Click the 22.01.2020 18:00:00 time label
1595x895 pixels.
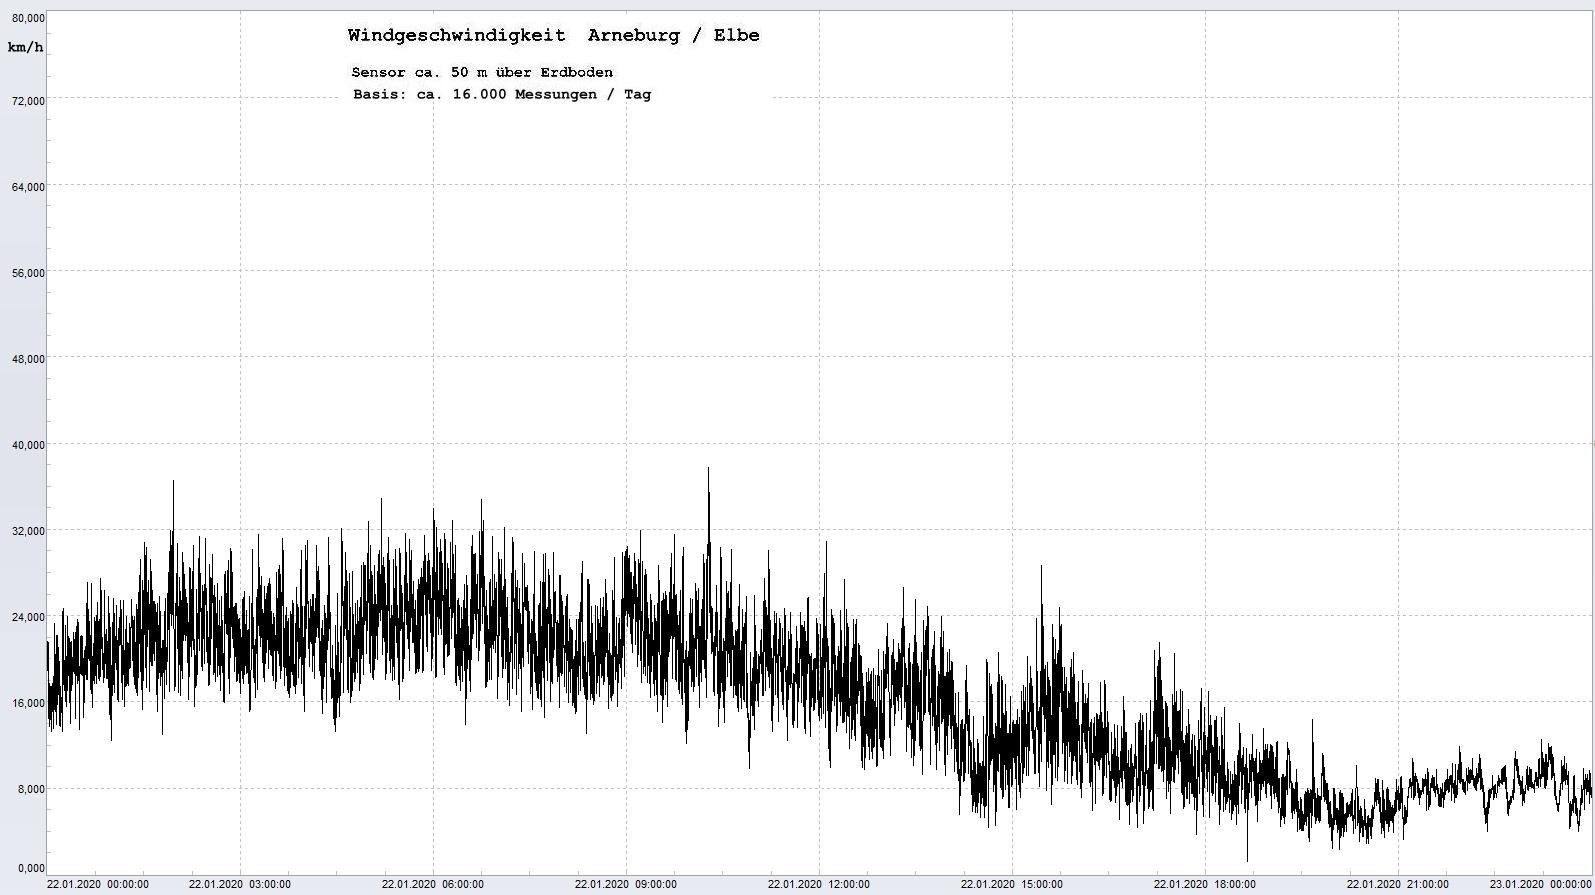tap(1205, 884)
